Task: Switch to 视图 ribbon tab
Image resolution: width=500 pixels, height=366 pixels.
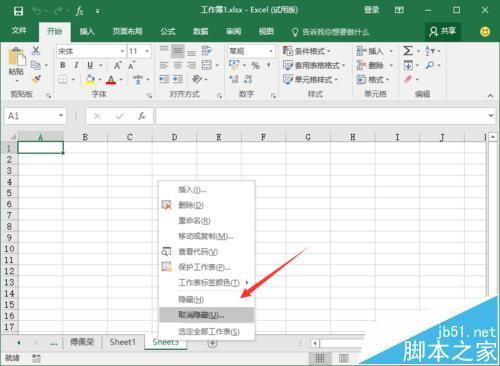Action: [266, 32]
